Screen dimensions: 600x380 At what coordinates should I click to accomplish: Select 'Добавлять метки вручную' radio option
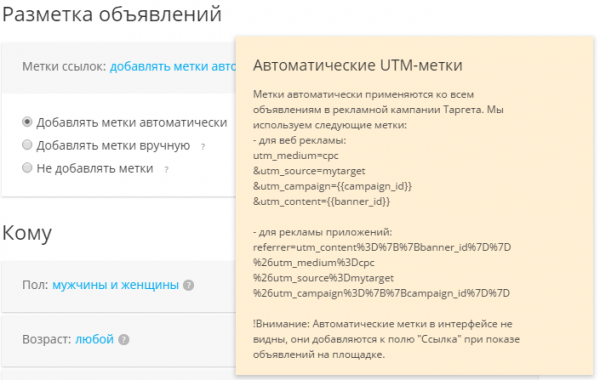(27, 145)
